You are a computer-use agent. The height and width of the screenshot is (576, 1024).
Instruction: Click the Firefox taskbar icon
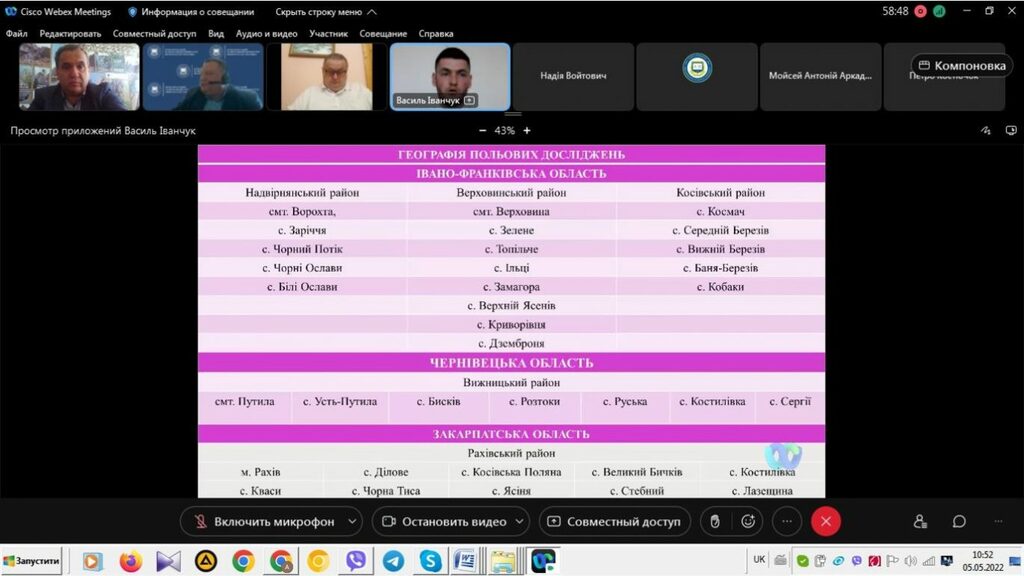click(130, 561)
